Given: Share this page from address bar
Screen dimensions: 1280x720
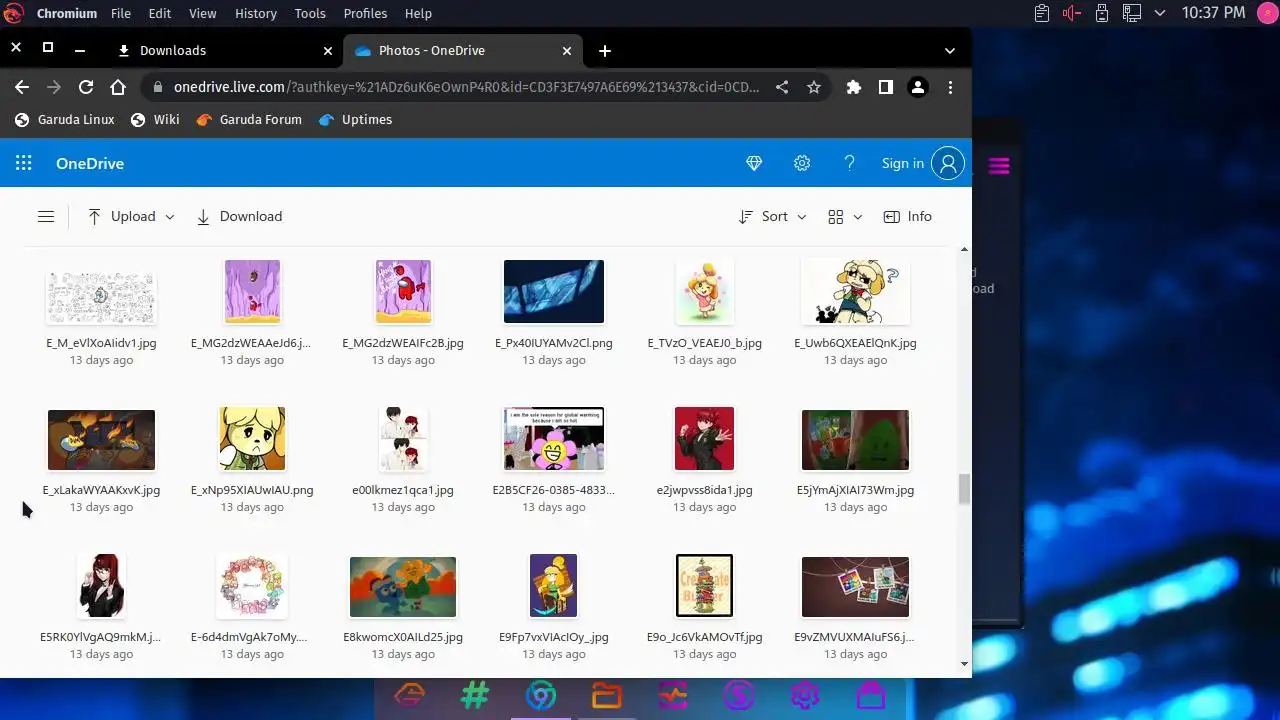Looking at the screenshot, I should tap(782, 87).
